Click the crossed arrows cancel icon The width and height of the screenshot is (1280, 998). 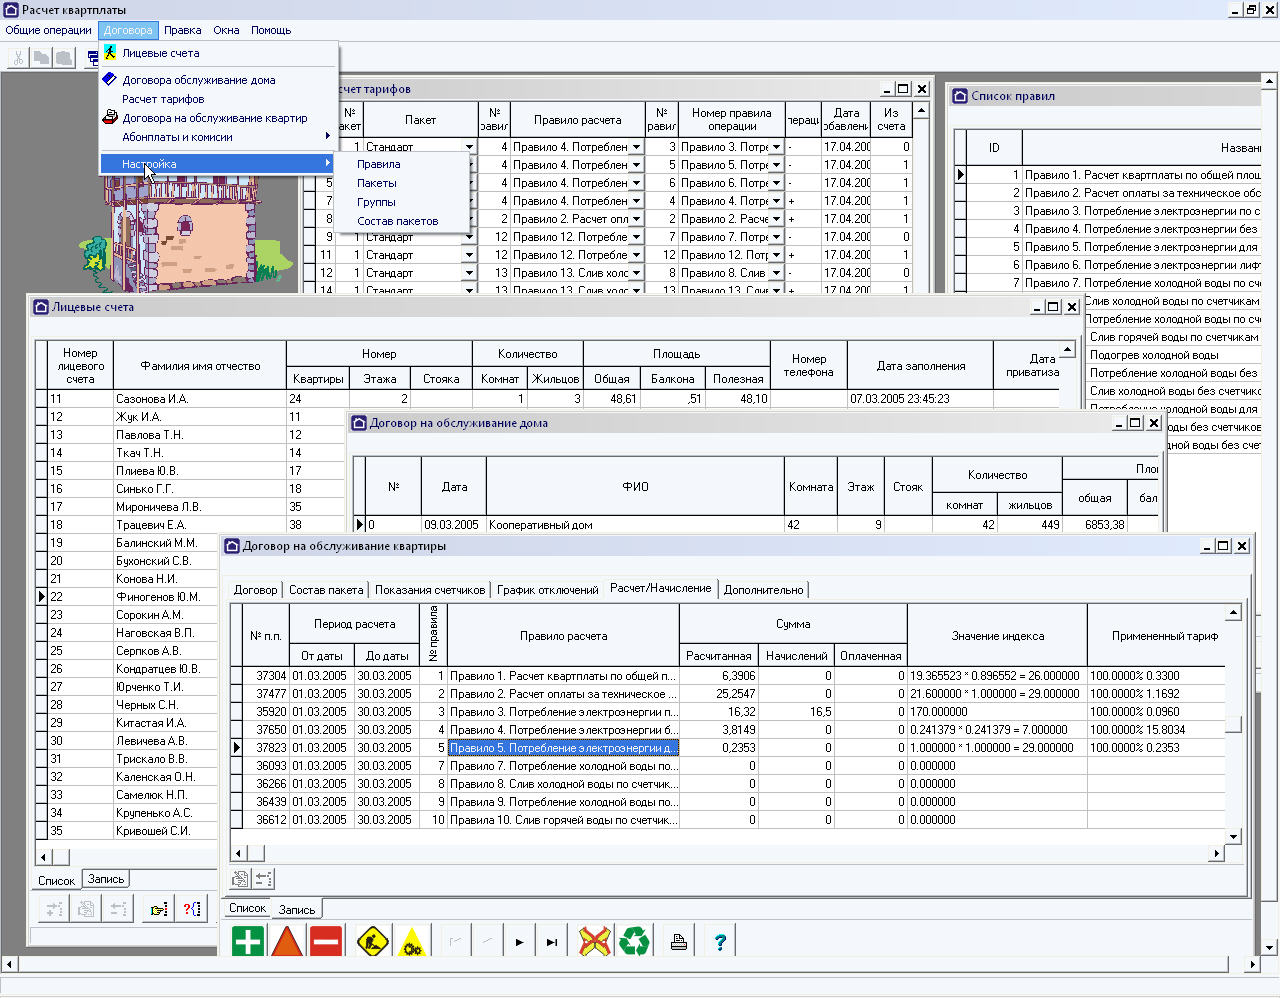595,941
